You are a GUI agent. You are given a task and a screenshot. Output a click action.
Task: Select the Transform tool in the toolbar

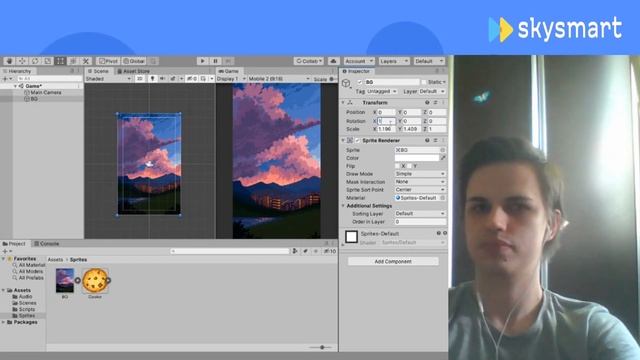tap(73, 61)
